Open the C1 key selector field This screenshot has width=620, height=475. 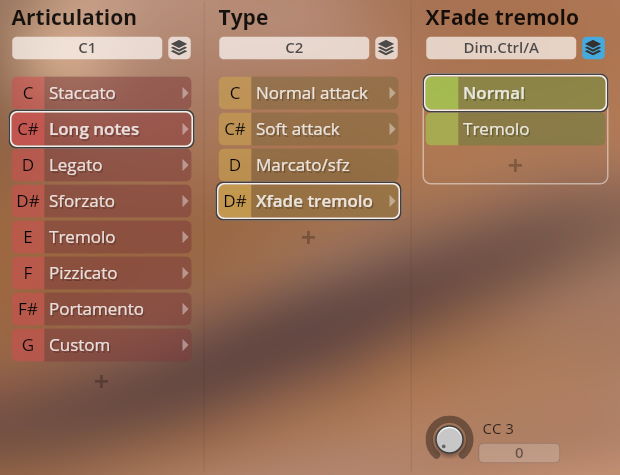point(87,48)
